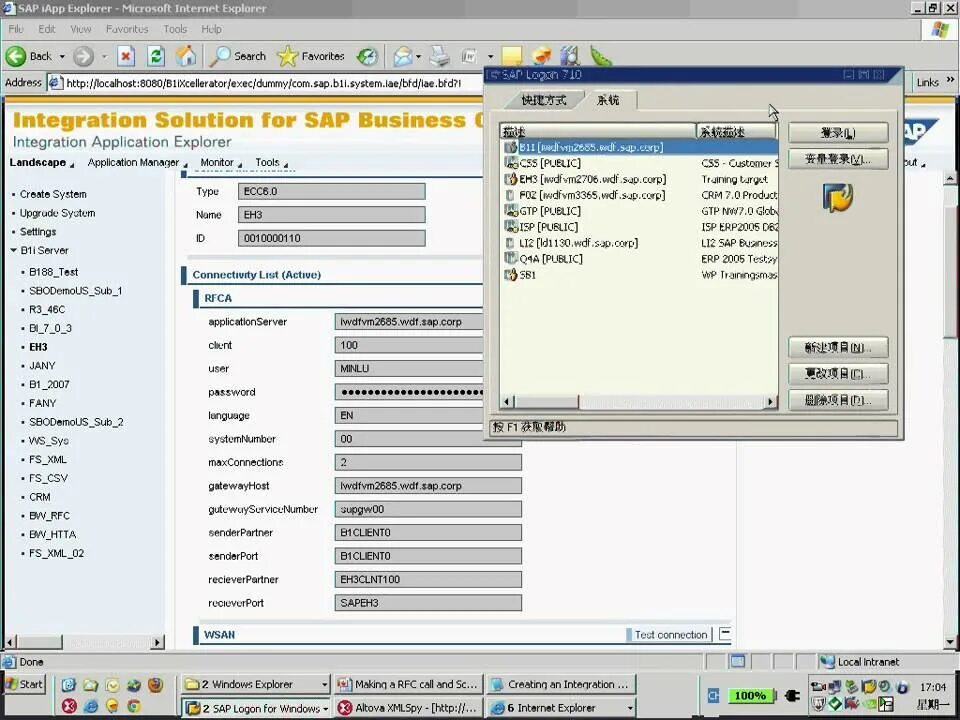Click the icon beside EH3 logon entry
The width and height of the screenshot is (960, 720).
tap(510, 179)
